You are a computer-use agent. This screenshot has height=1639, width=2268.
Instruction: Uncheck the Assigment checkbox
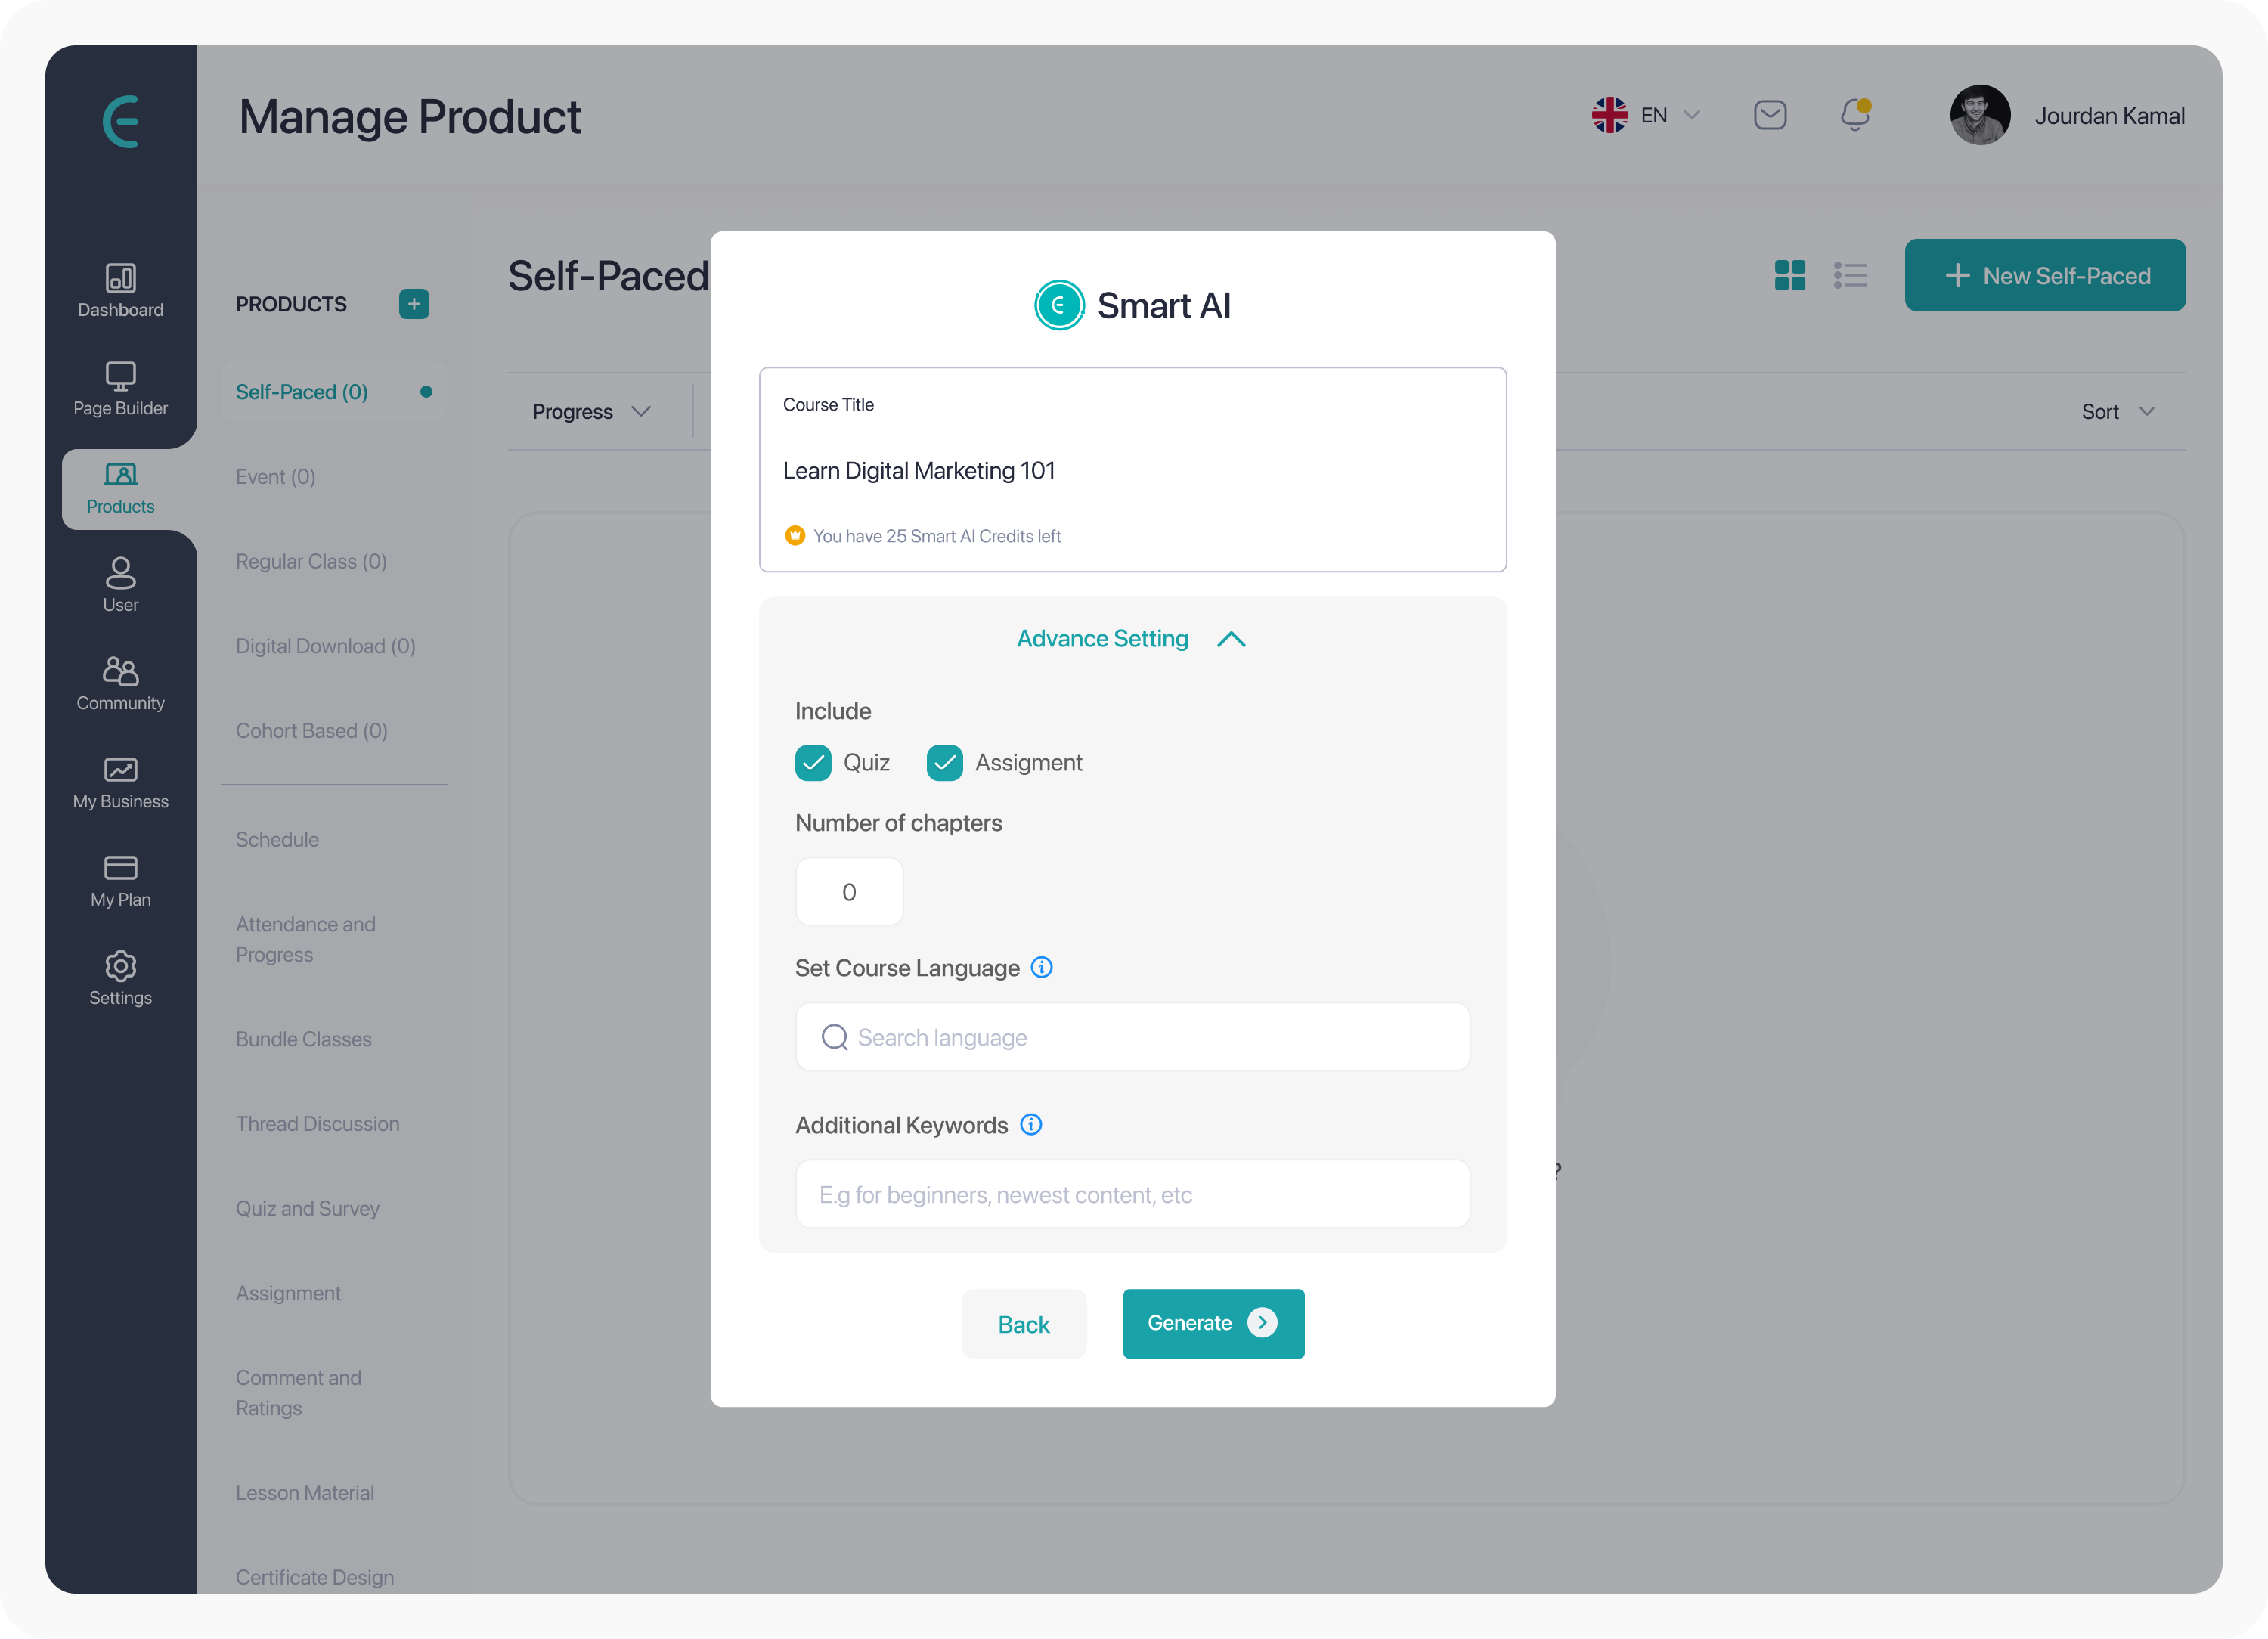(x=945, y=763)
